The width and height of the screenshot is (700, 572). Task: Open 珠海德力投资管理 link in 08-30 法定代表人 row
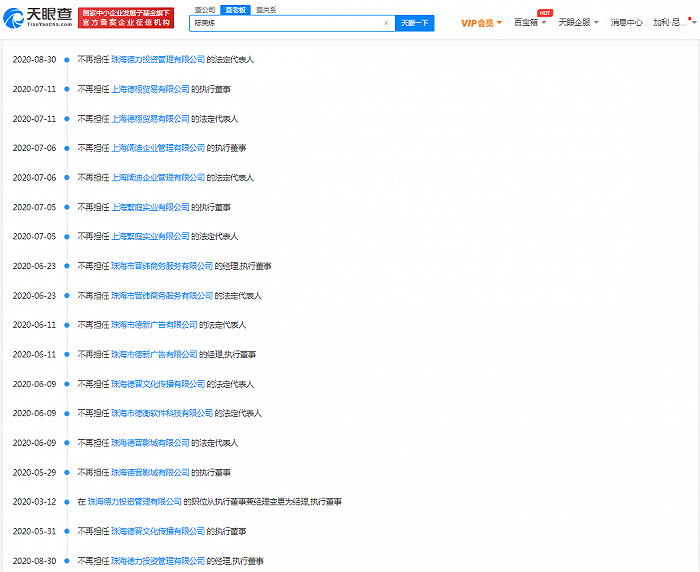158,59
